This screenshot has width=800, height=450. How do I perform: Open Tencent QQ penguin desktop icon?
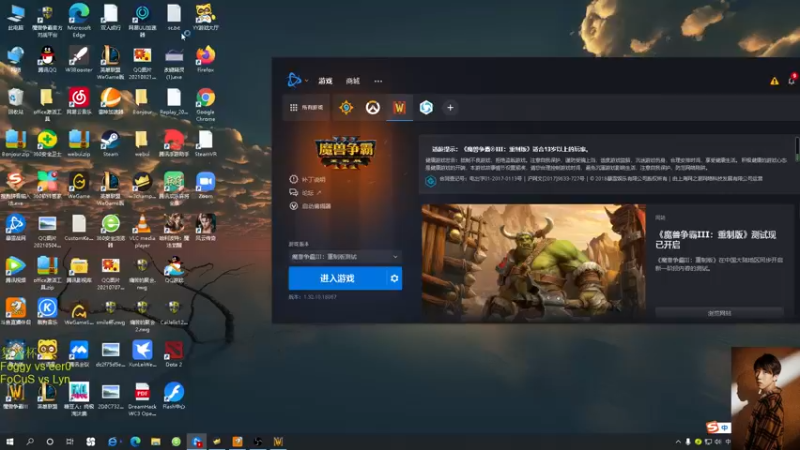coord(47,59)
